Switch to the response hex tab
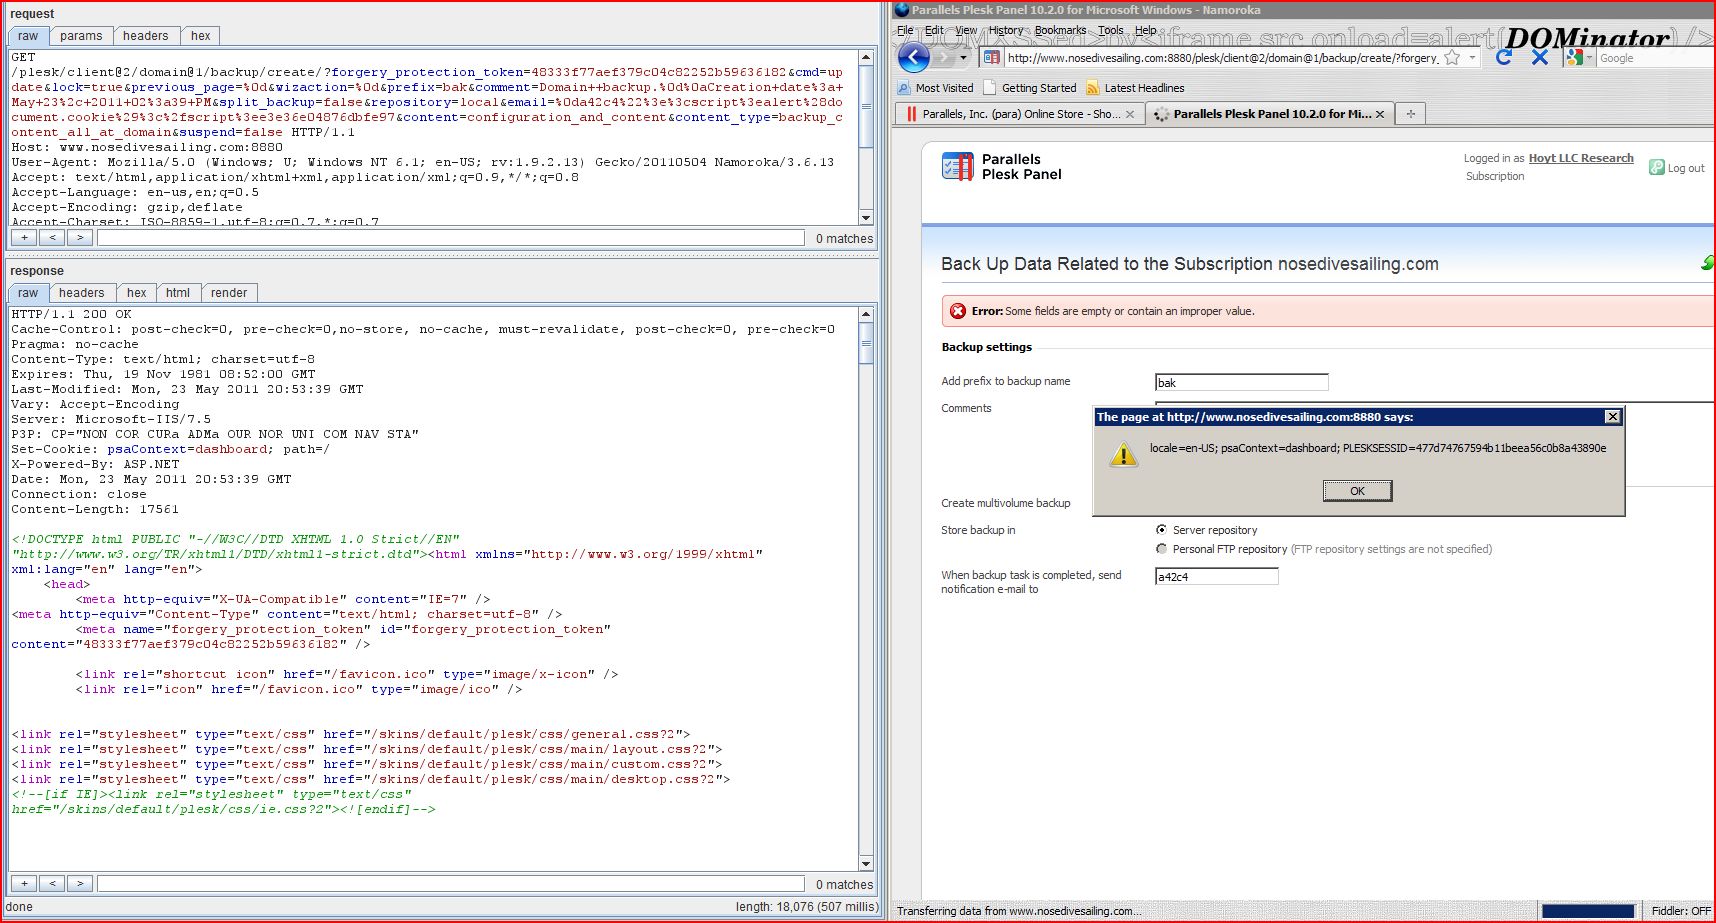 tap(137, 293)
